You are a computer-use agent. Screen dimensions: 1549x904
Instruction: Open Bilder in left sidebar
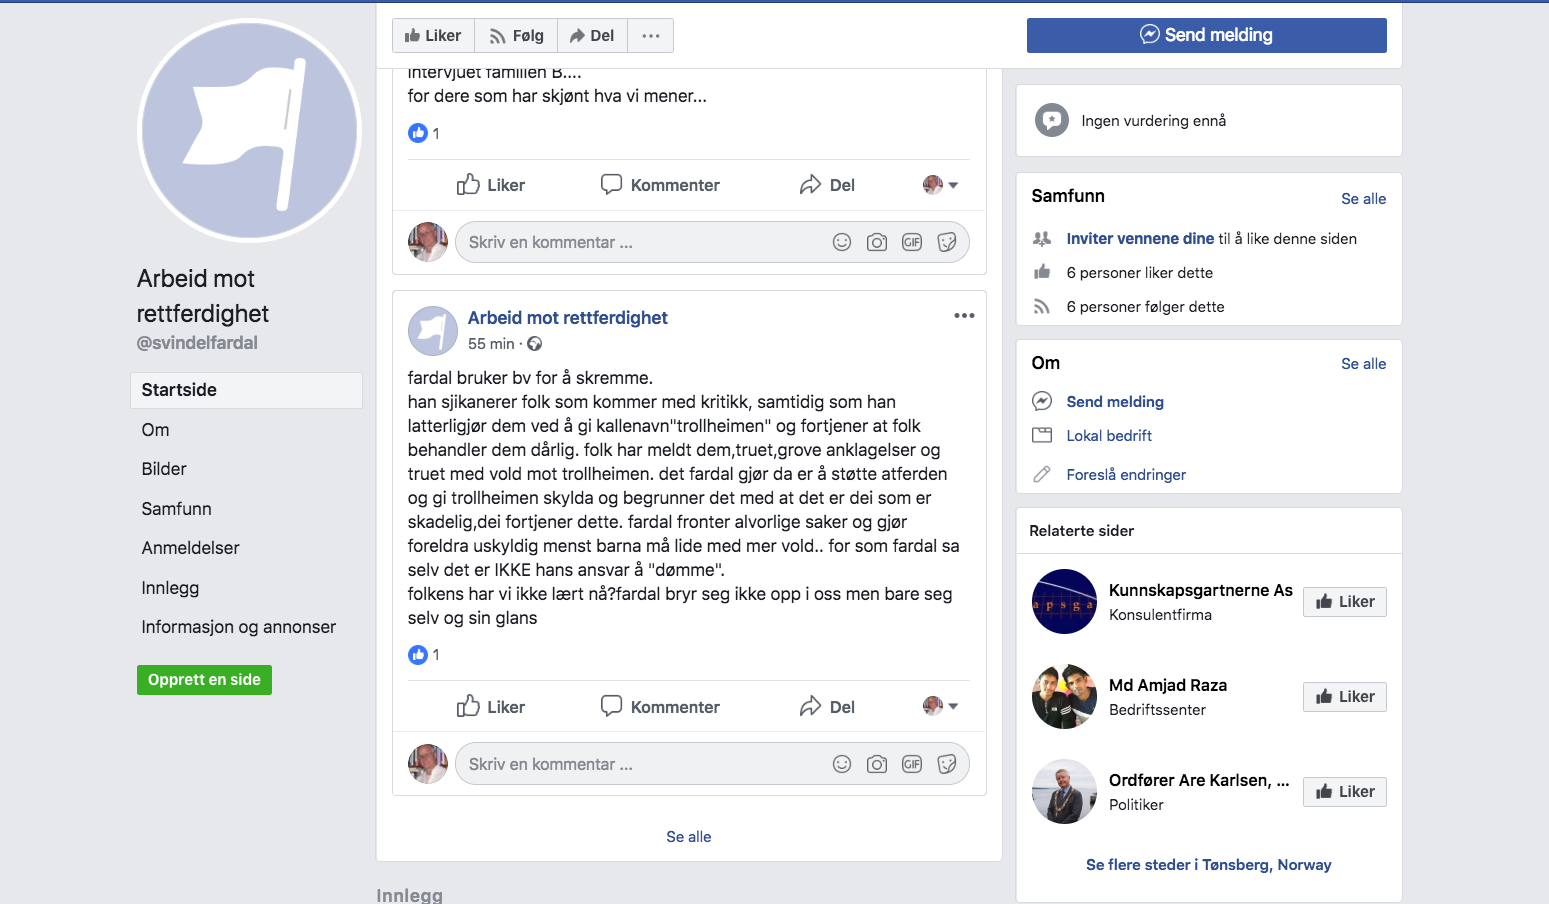click(164, 469)
